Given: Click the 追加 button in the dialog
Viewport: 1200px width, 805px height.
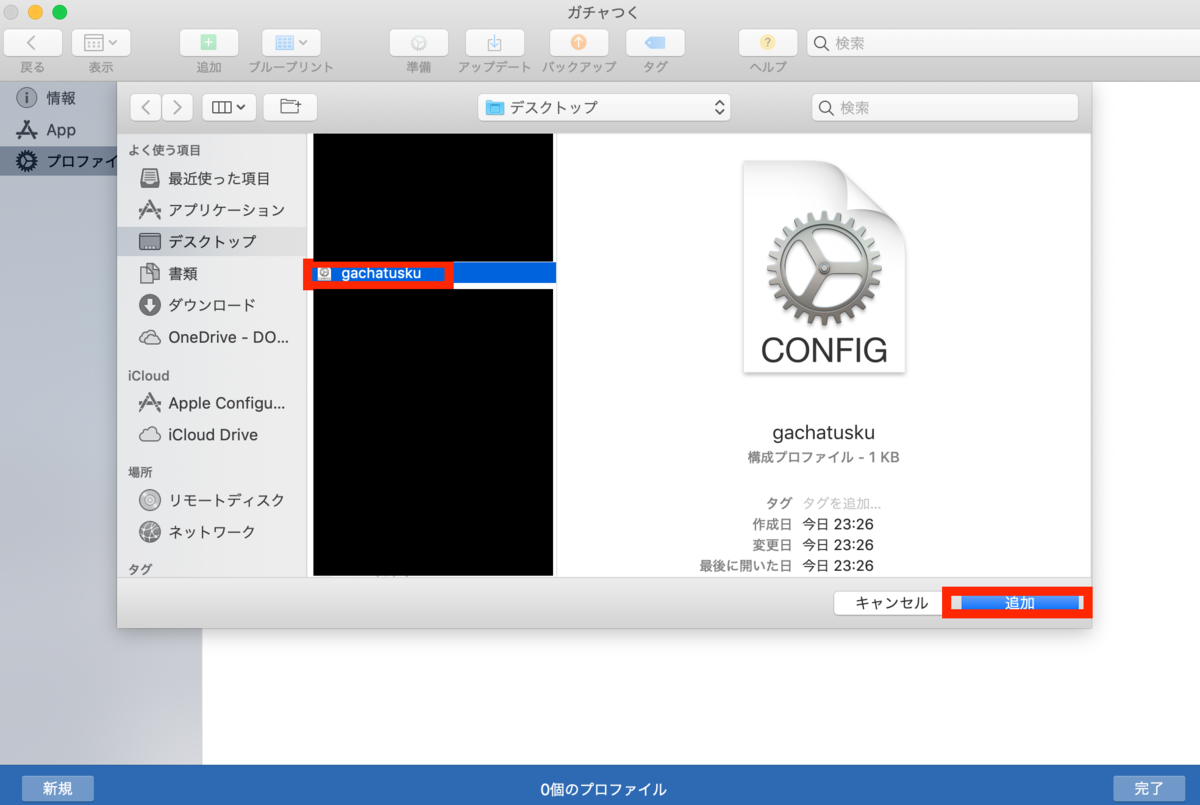Looking at the screenshot, I should pyautogui.click(x=1019, y=603).
